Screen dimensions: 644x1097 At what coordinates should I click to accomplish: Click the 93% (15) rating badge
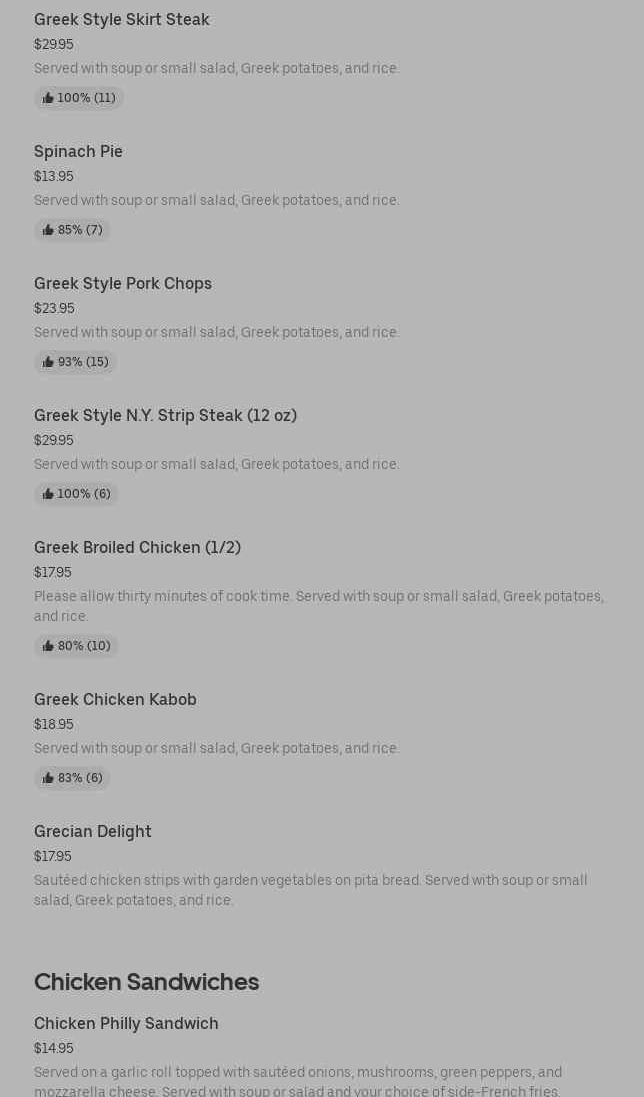pyautogui.click(x=76, y=362)
